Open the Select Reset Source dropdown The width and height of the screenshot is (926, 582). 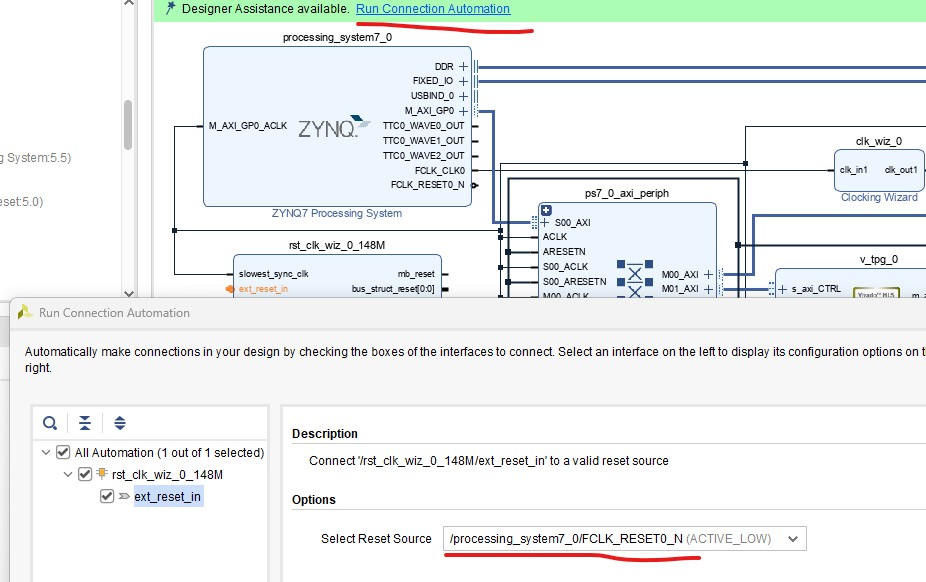(793, 539)
